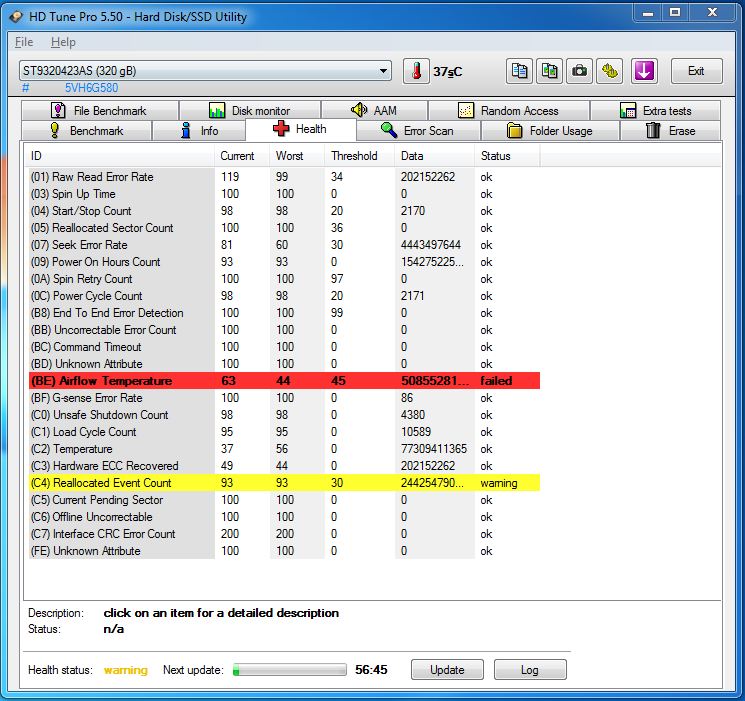The height and width of the screenshot is (701, 745).
Task: Select the (07) Seek Error Rate row
Action: tap(284, 245)
